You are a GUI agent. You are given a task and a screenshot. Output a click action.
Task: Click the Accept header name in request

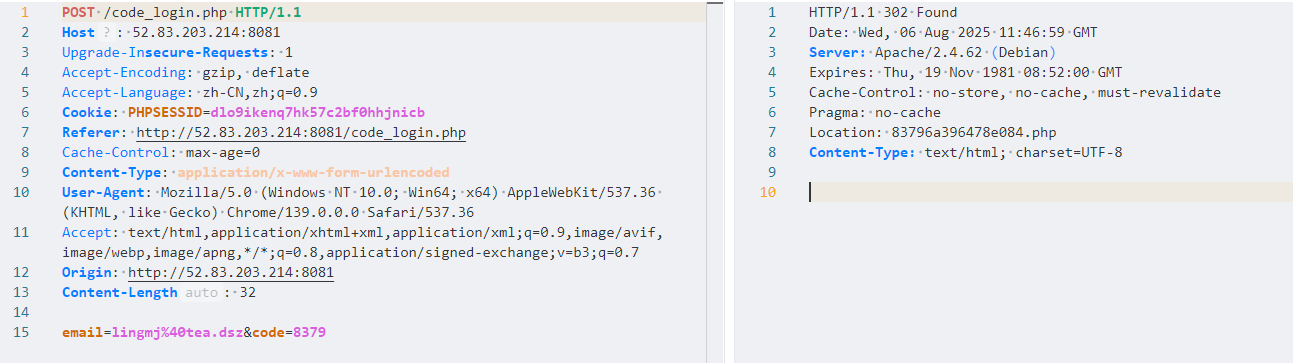coord(86,232)
